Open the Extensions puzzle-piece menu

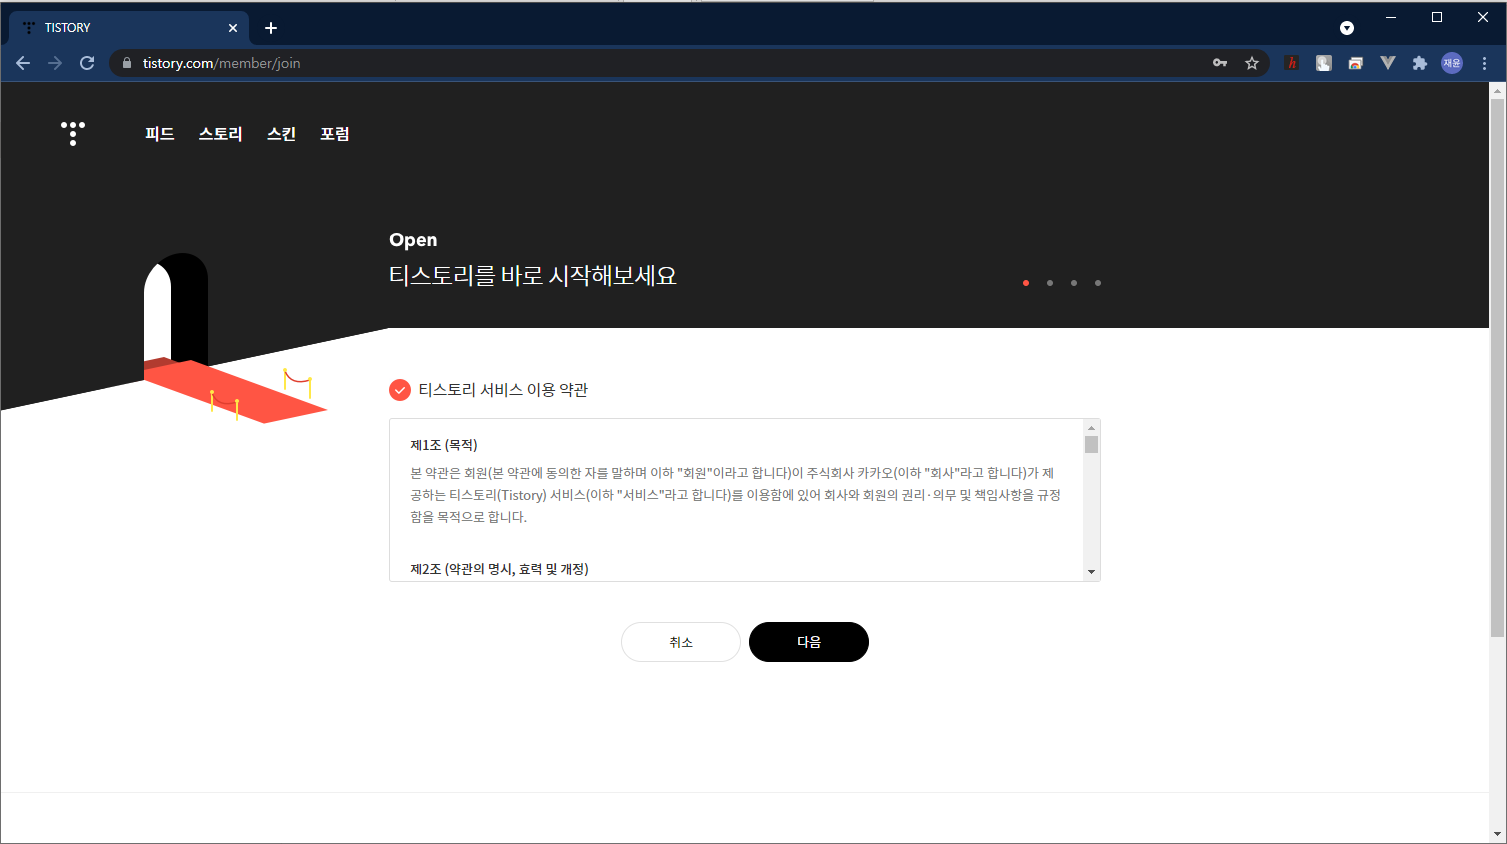pyautogui.click(x=1420, y=63)
